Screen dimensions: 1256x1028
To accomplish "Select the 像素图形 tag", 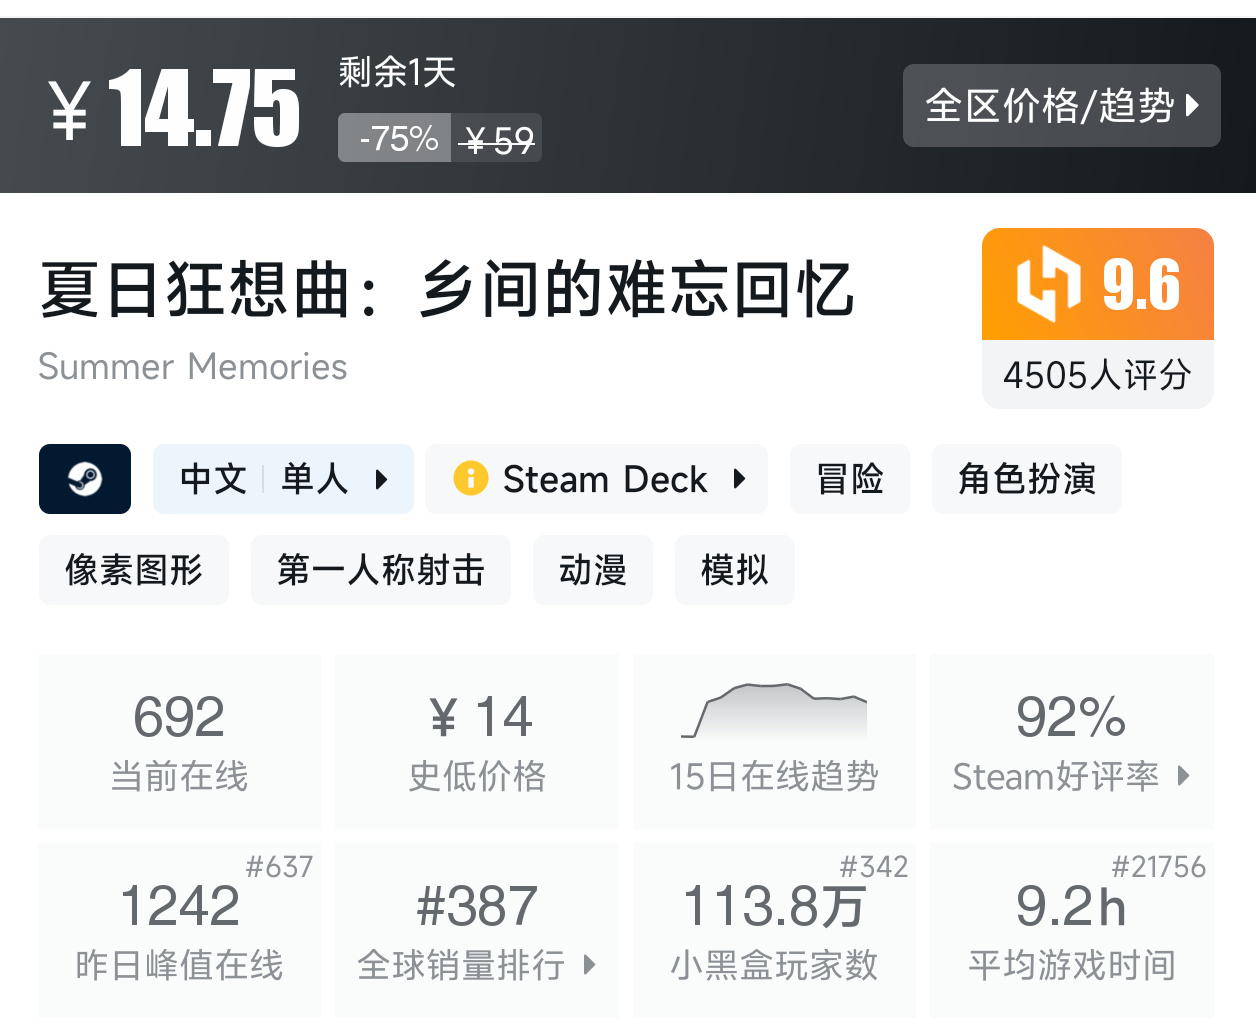I will pyautogui.click(x=134, y=570).
